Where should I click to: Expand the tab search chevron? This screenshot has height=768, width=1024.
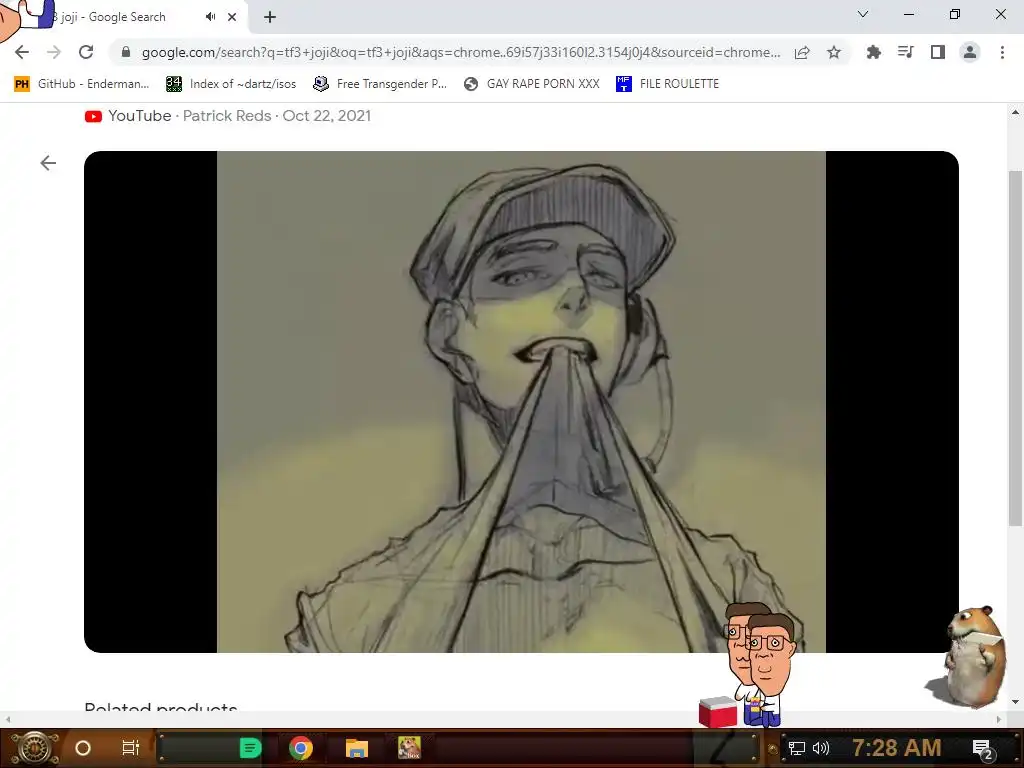[x=863, y=14]
